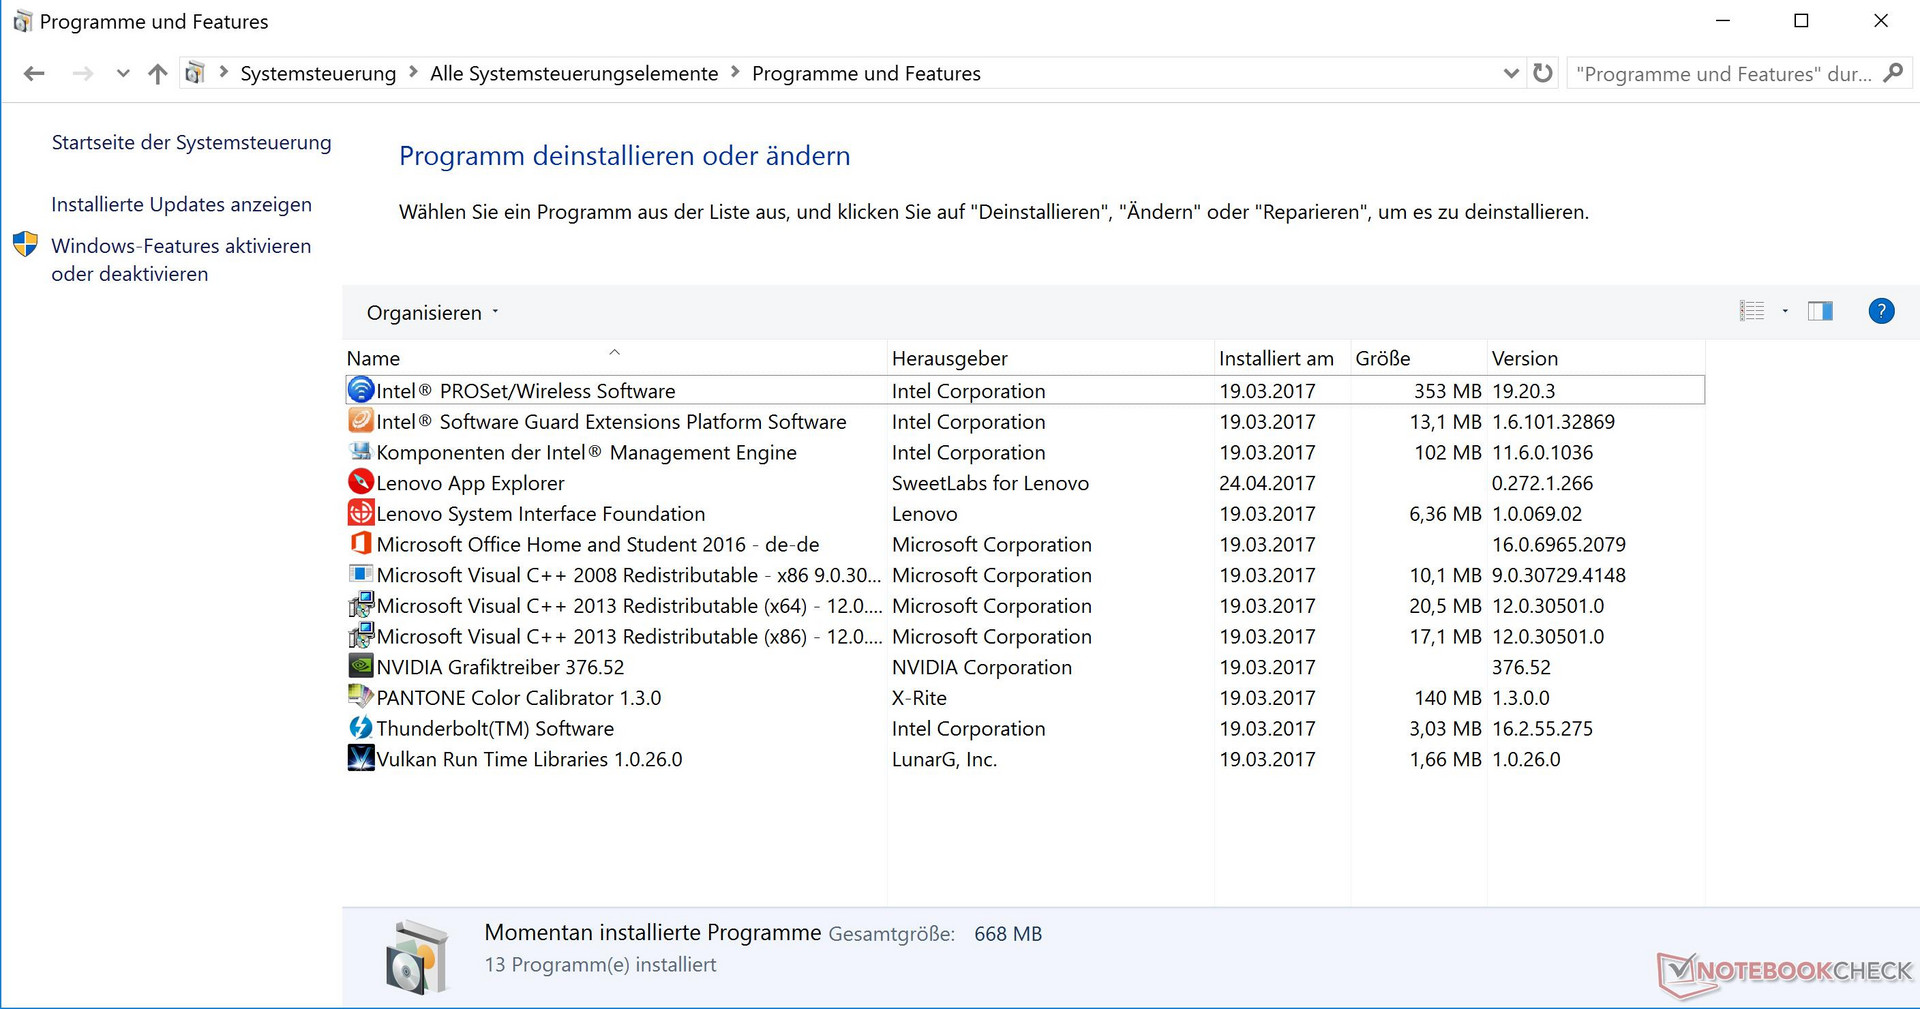Expand the view options dropdown arrow
The width and height of the screenshot is (1920, 1009).
pos(1785,311)
